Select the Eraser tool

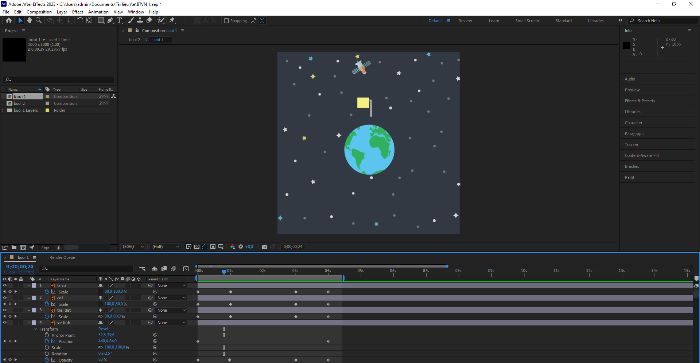[149, 21]
